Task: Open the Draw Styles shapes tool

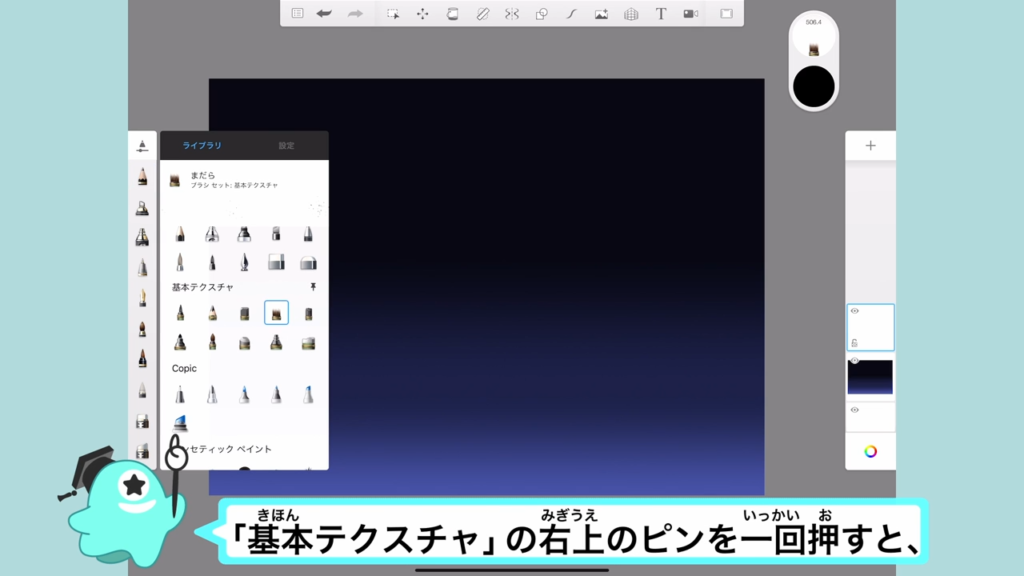Action: [542, 14]
